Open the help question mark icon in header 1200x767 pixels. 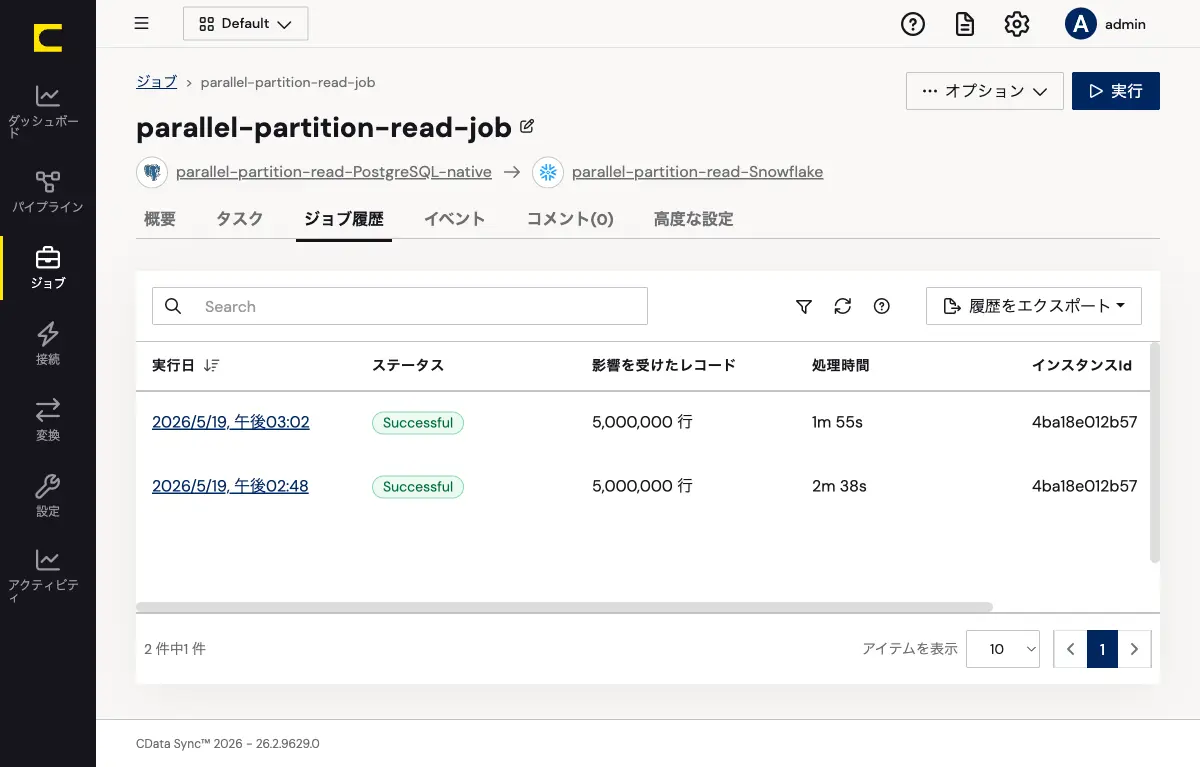pyautogui.click(x=913, y=24)
